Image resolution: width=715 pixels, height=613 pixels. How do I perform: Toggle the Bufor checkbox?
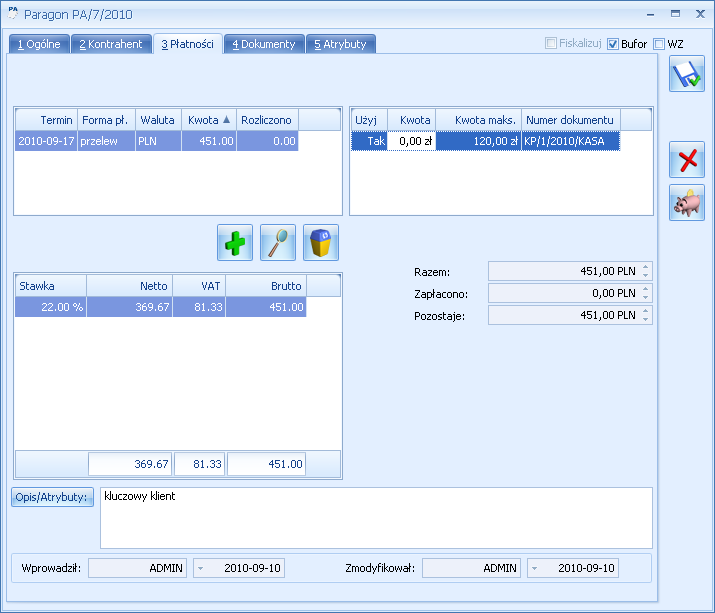click(x=613, y=44)
